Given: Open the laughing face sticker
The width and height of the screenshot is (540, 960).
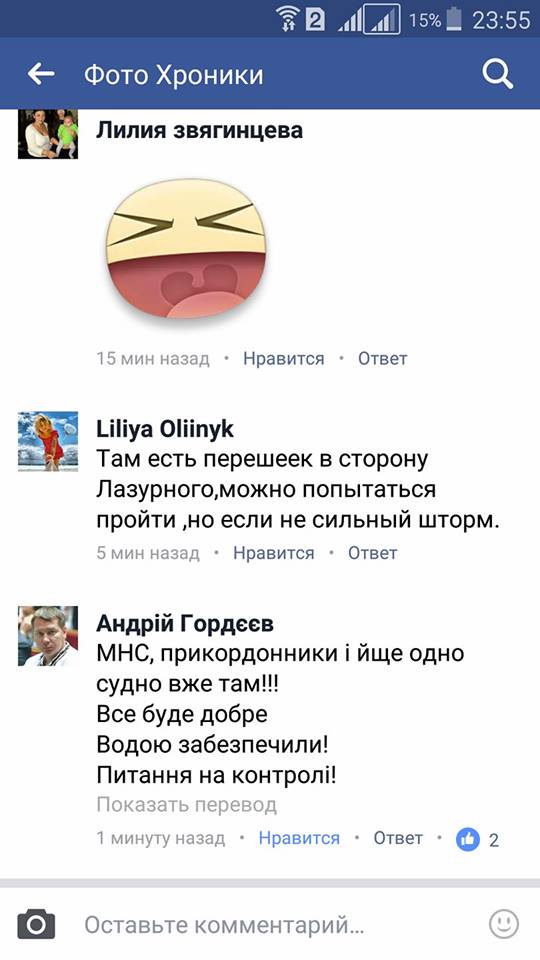Looking at the screenshot, I should pyautogui.click(x=186, y=249).
